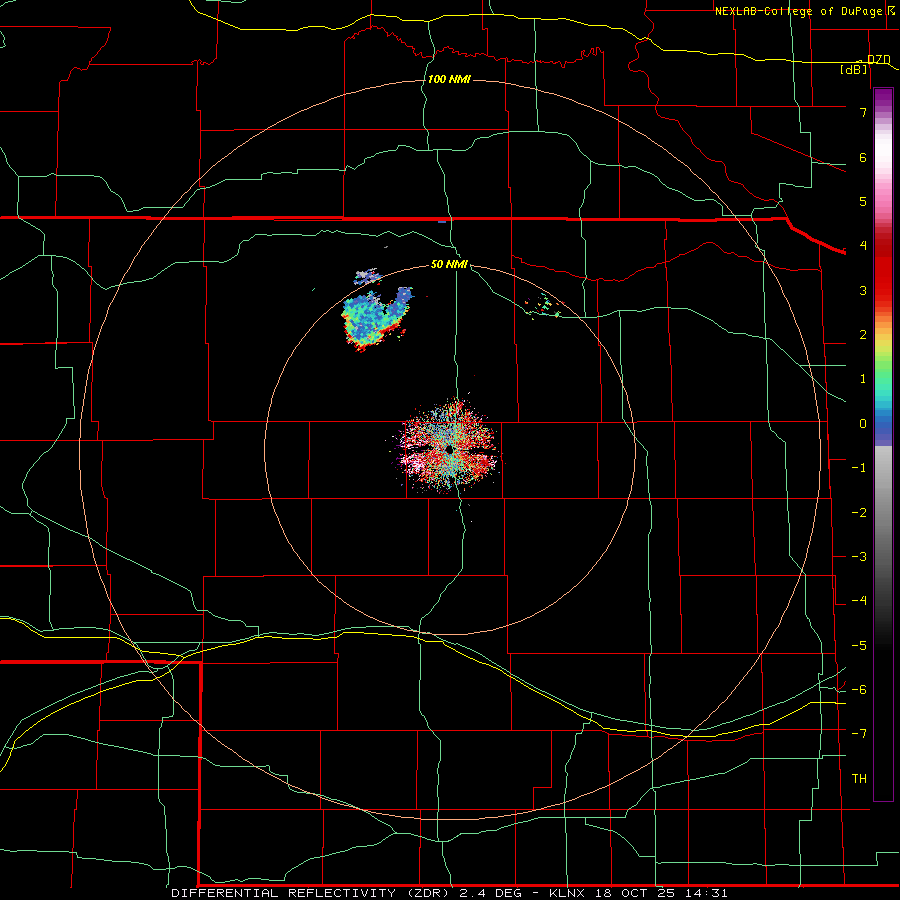Click the -3 value on the dB scale
900x900 pixels.
coord(859,557)
